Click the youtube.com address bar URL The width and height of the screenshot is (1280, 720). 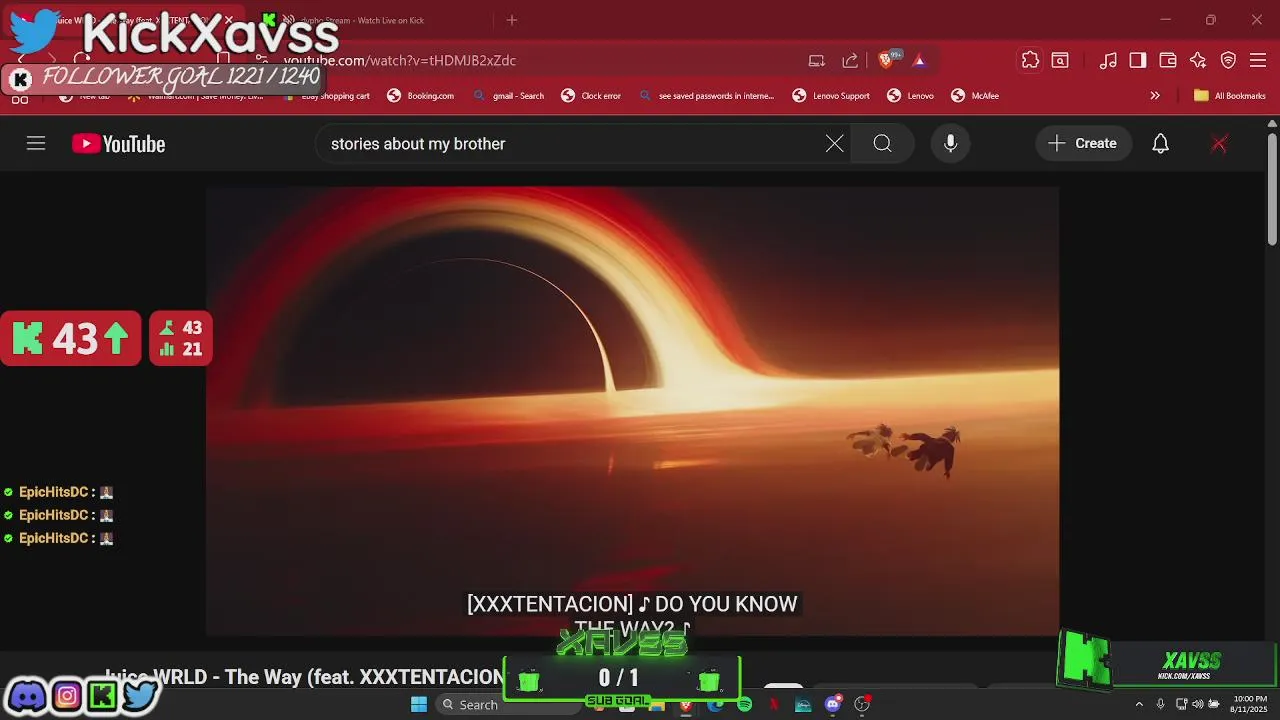click(400, 60)
